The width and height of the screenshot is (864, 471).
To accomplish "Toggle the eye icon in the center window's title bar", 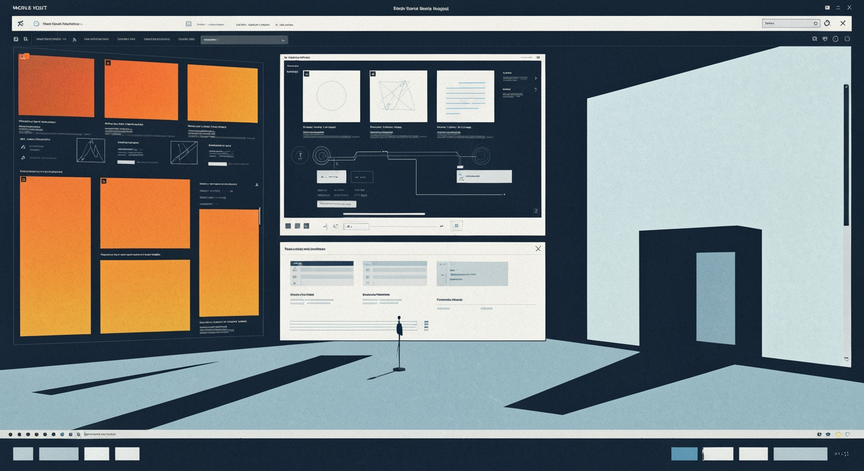I will pyautogui.click(x=537, y=57).
